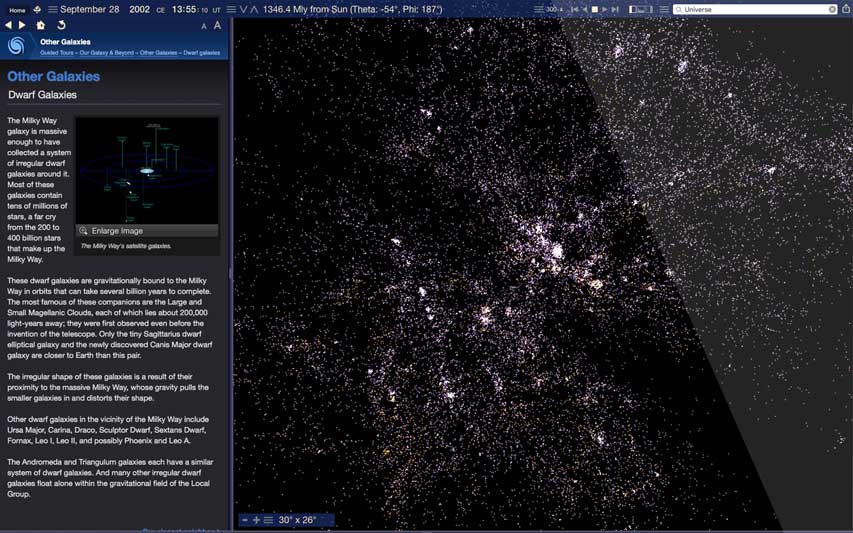Click the home icon in the guide panel

41,25
